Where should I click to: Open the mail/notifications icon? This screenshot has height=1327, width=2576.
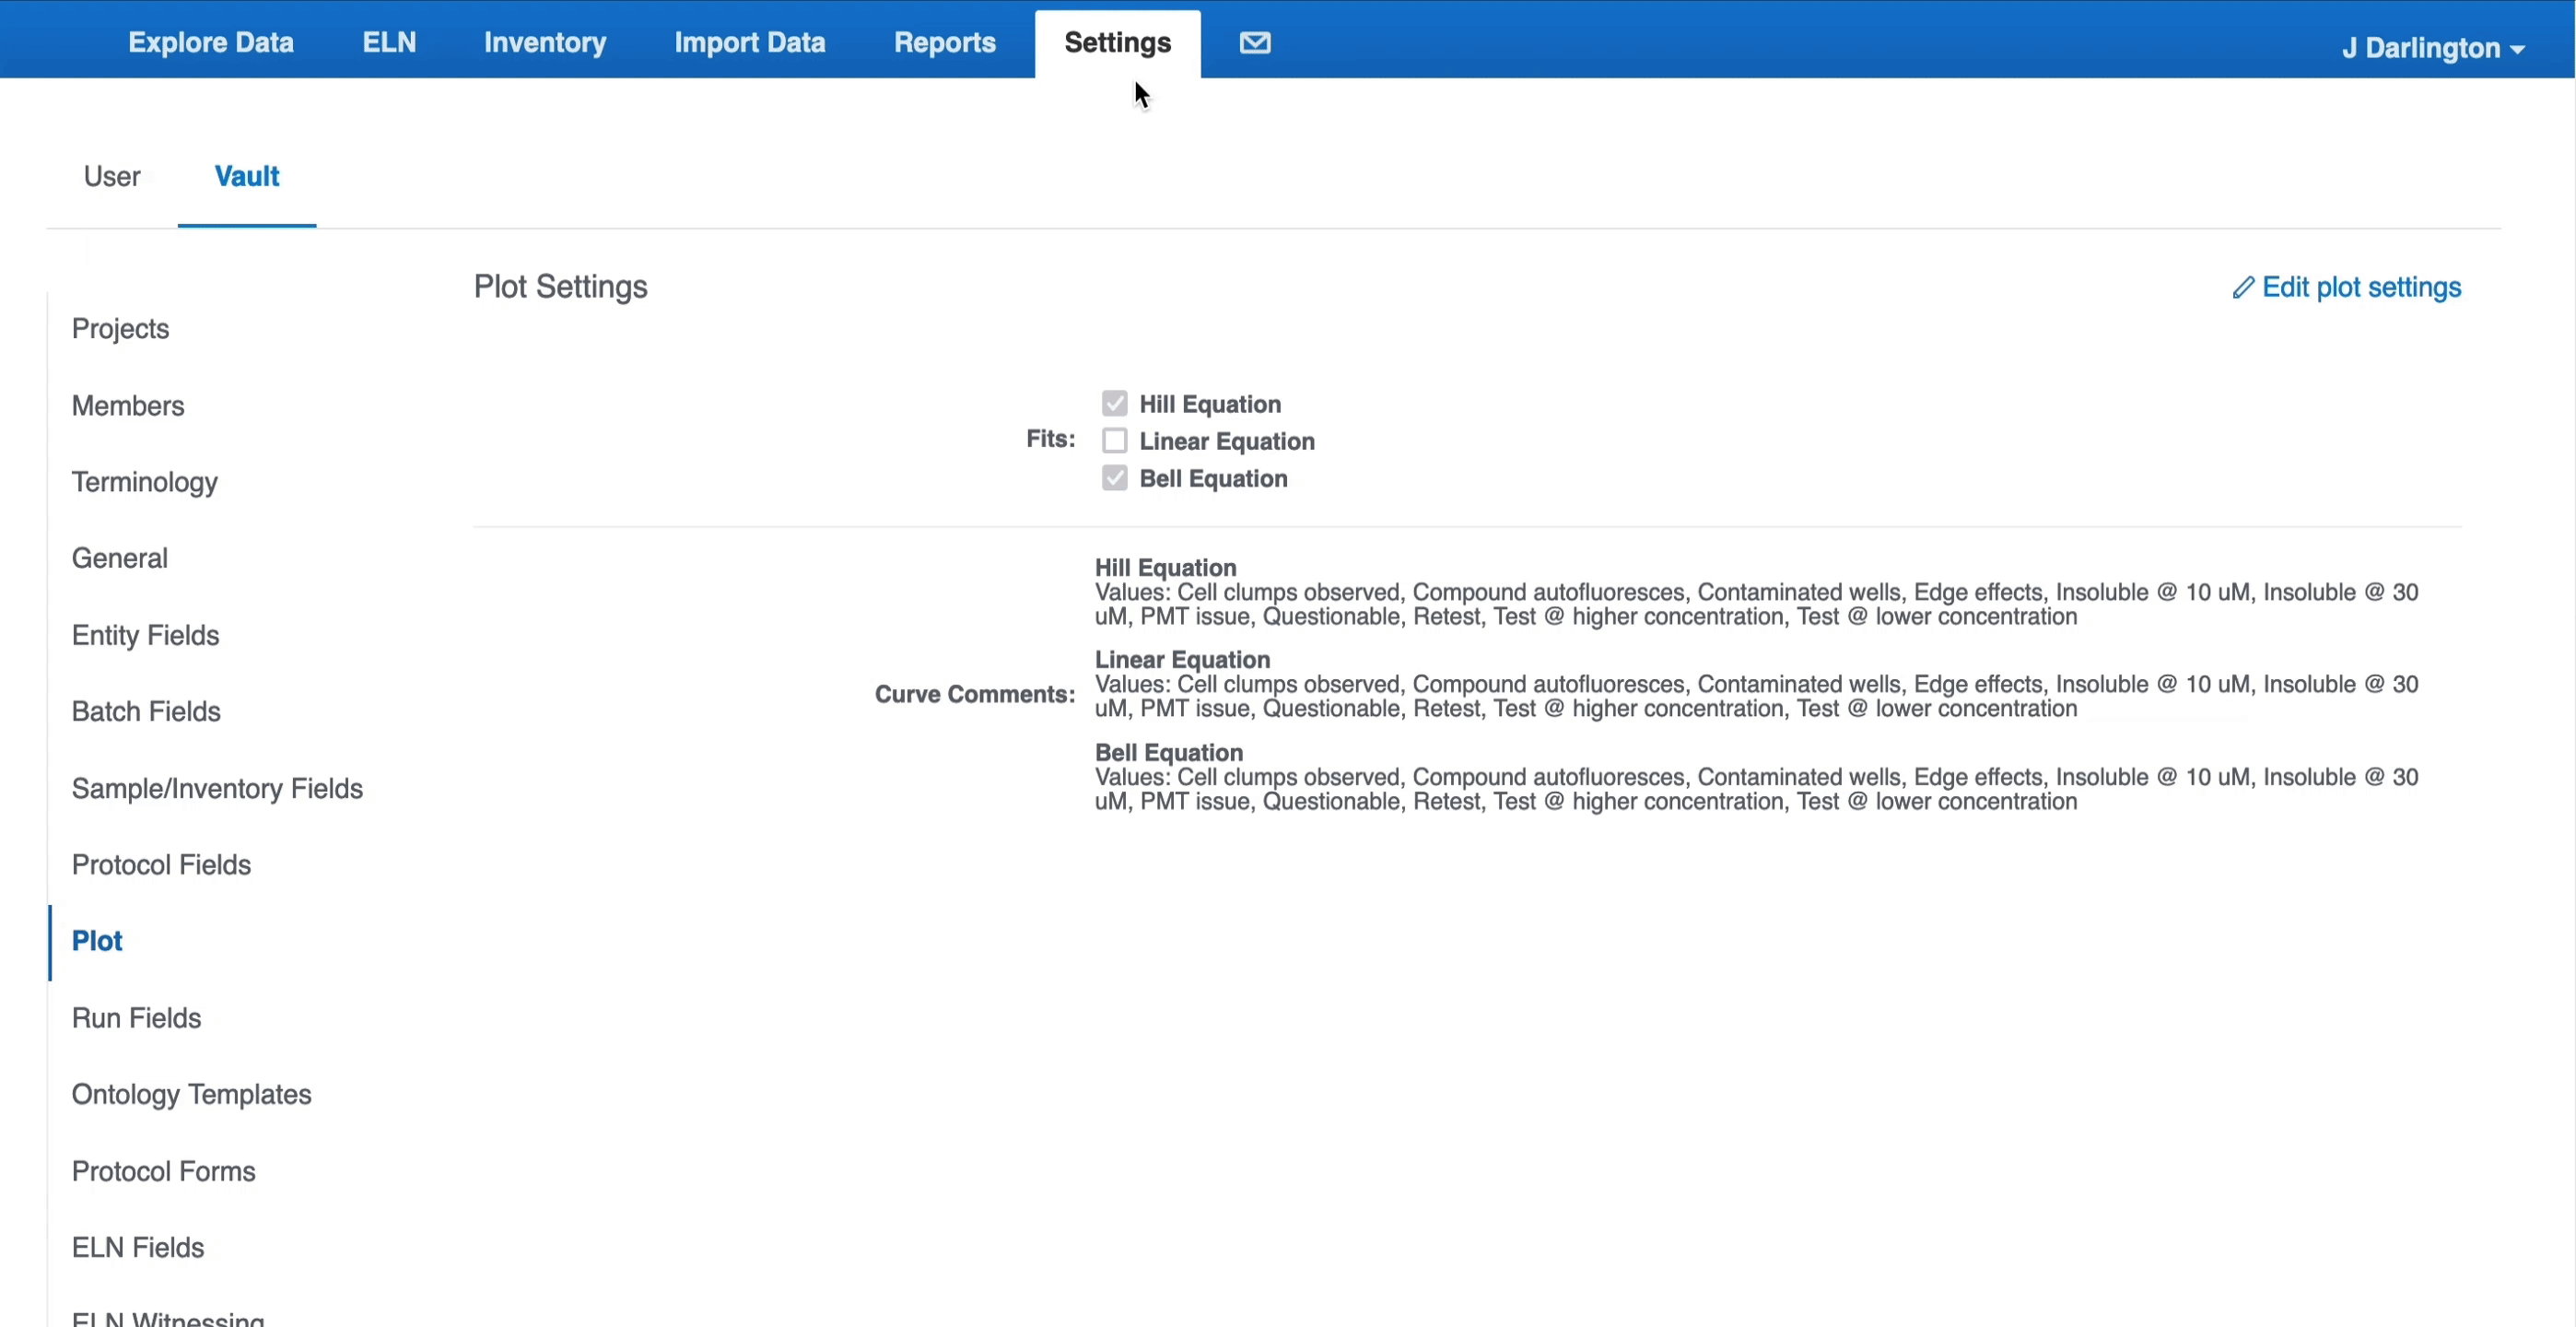1253,41
